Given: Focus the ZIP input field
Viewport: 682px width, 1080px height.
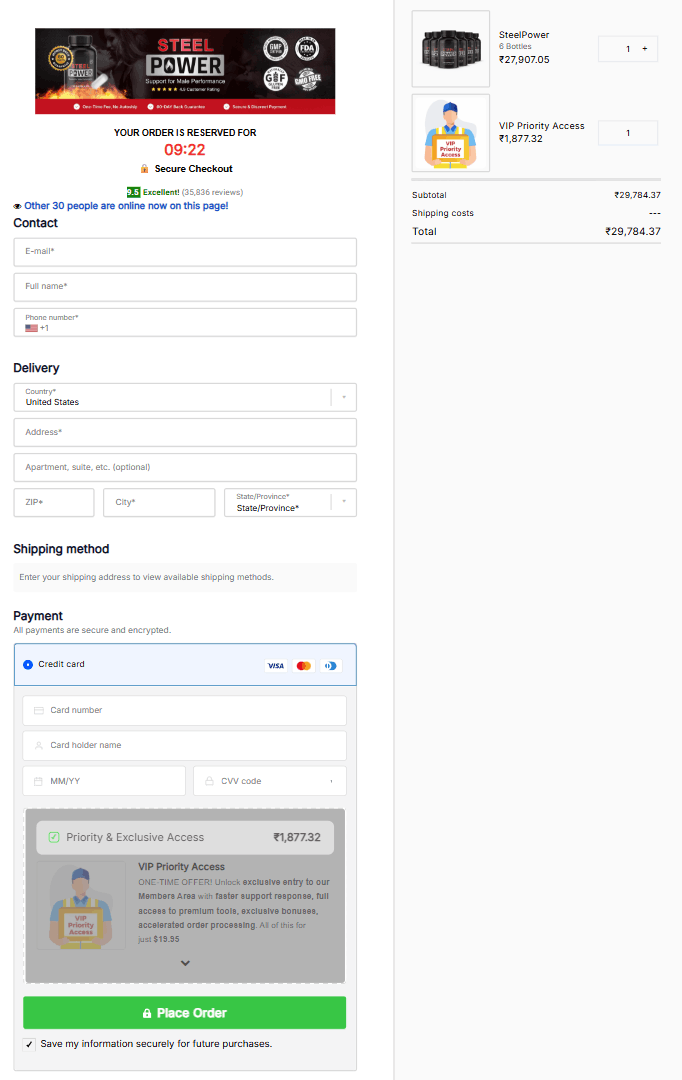Looking at the screenshot, I should [x=54, y=503].
